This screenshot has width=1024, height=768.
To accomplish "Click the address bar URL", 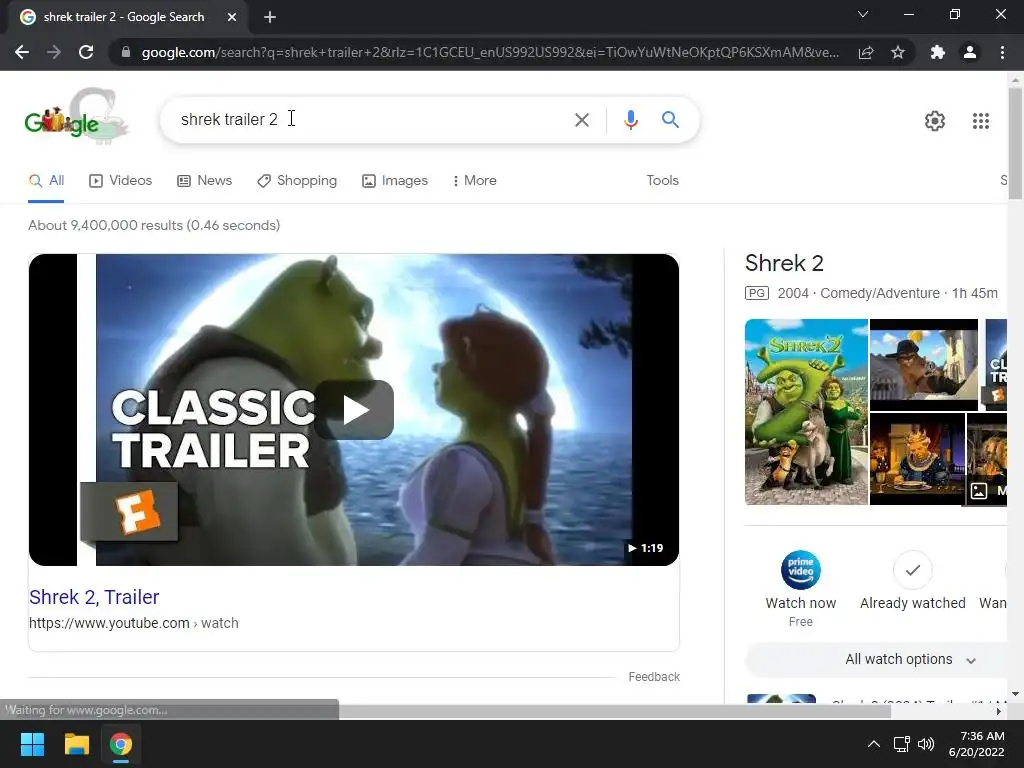I will (490, 52).
